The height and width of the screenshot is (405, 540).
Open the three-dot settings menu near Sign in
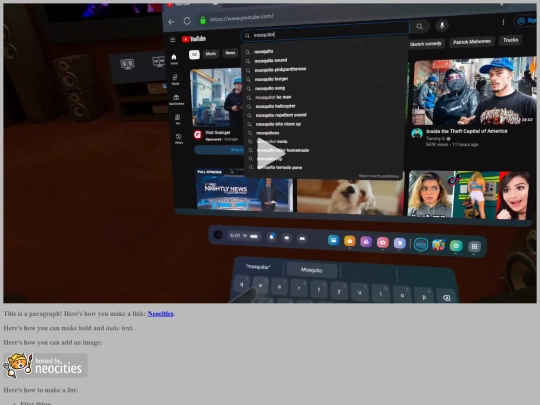(503, 22)
